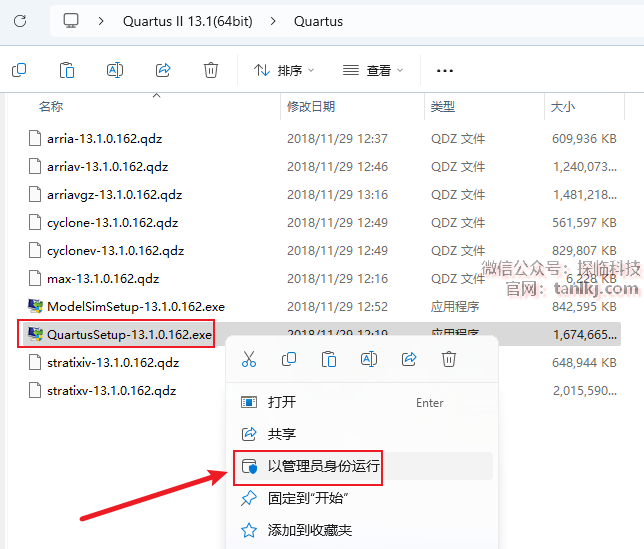Click Copy icon in context menu
The width and height of the screenshot is (644, 549).
[x=289, y=359]
